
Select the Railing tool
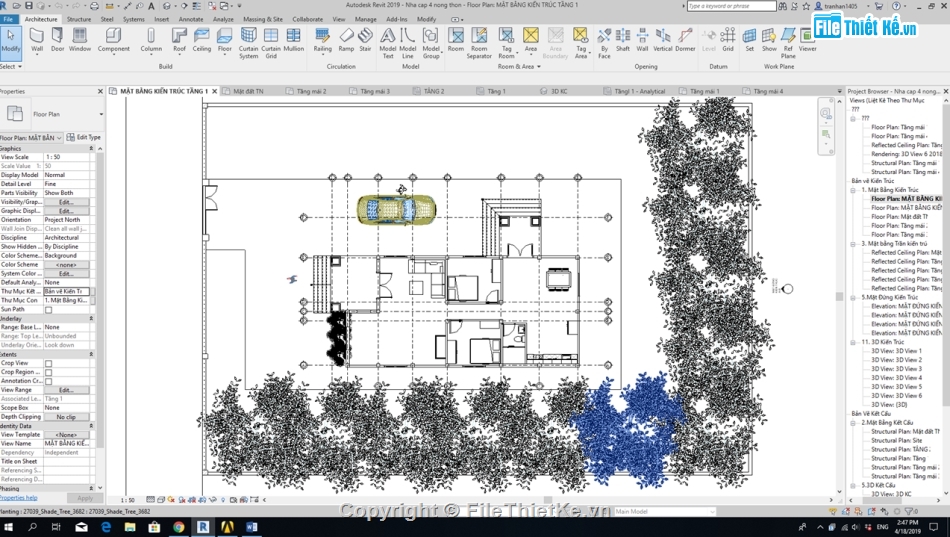click(x=322, y=40)
